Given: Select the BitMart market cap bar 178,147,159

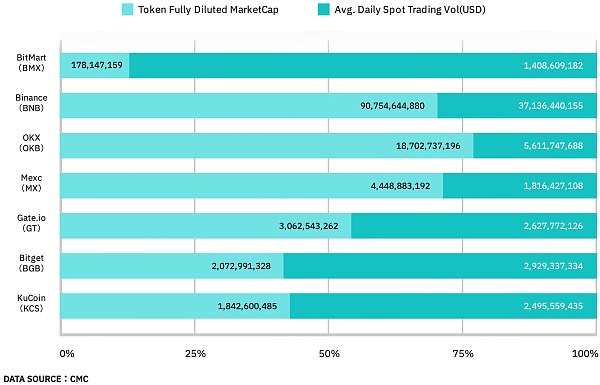Looking at the screenshot, I should click(x=95, y=65).
